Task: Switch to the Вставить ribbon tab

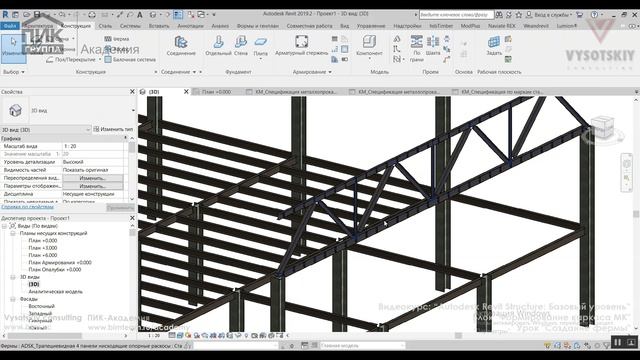Action: 159,26
